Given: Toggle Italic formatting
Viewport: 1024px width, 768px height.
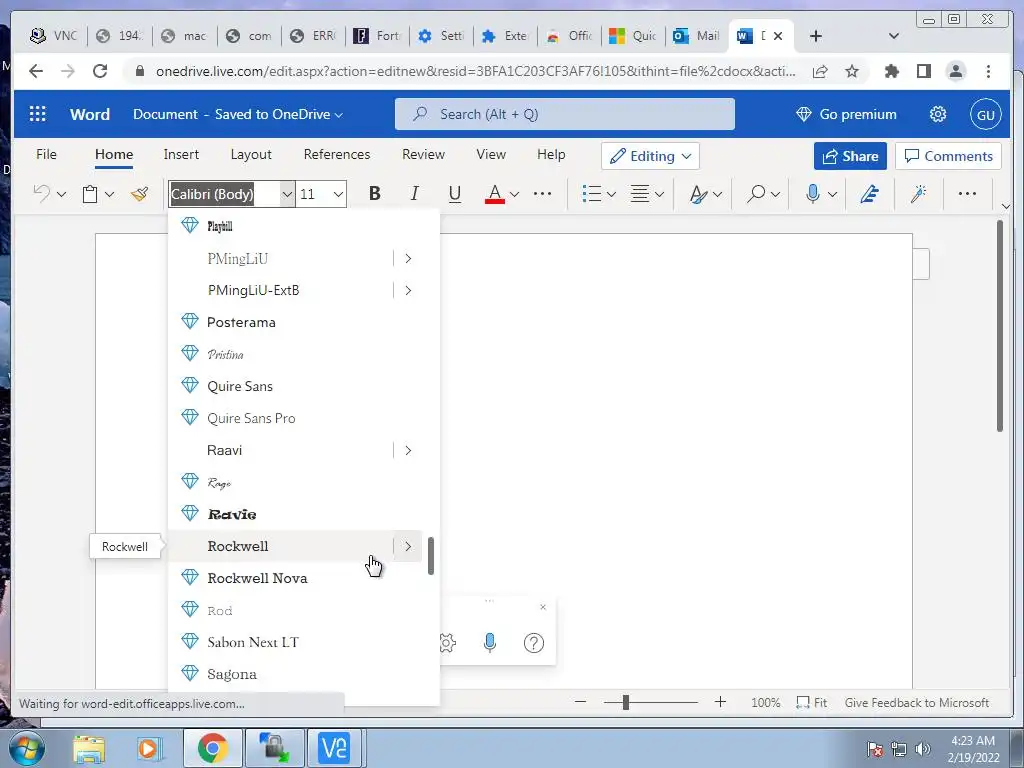Looking at the screenshot, I should click(x=414, y=193).
